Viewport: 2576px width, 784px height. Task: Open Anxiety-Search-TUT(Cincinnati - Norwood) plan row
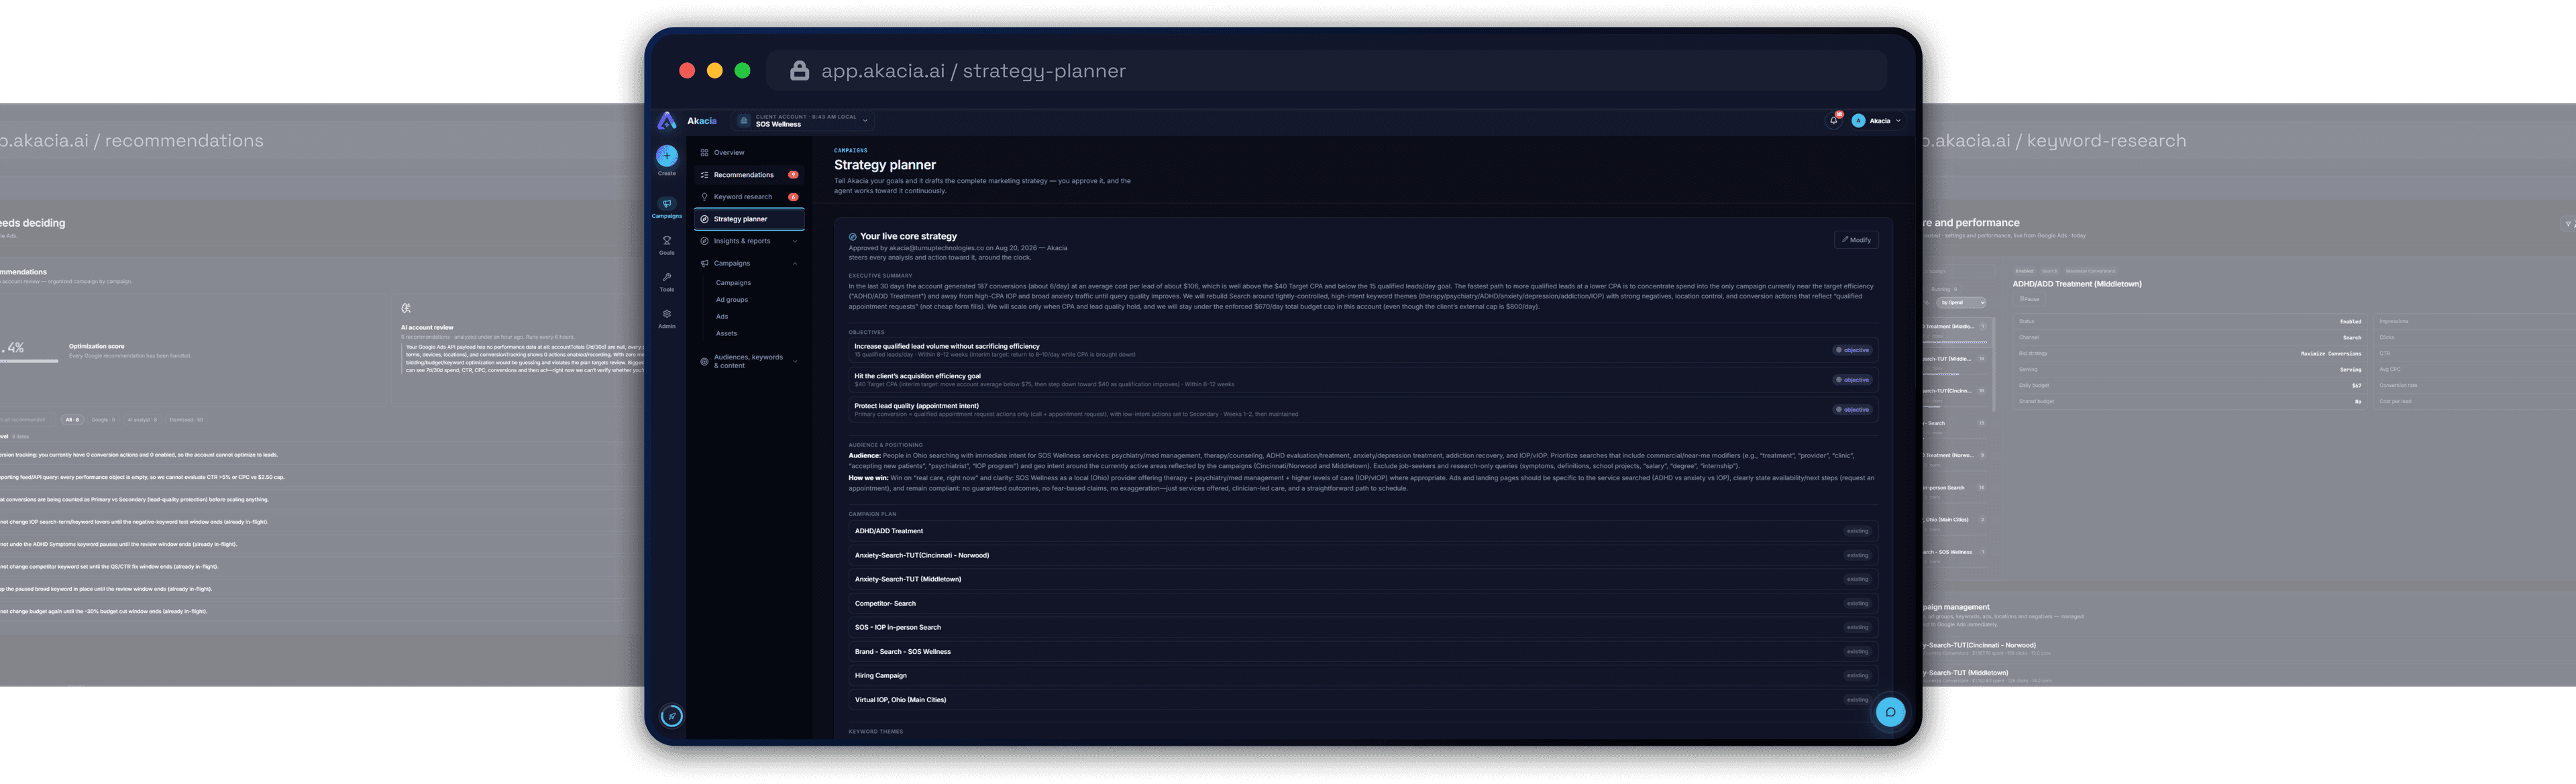click(1363, 555)
